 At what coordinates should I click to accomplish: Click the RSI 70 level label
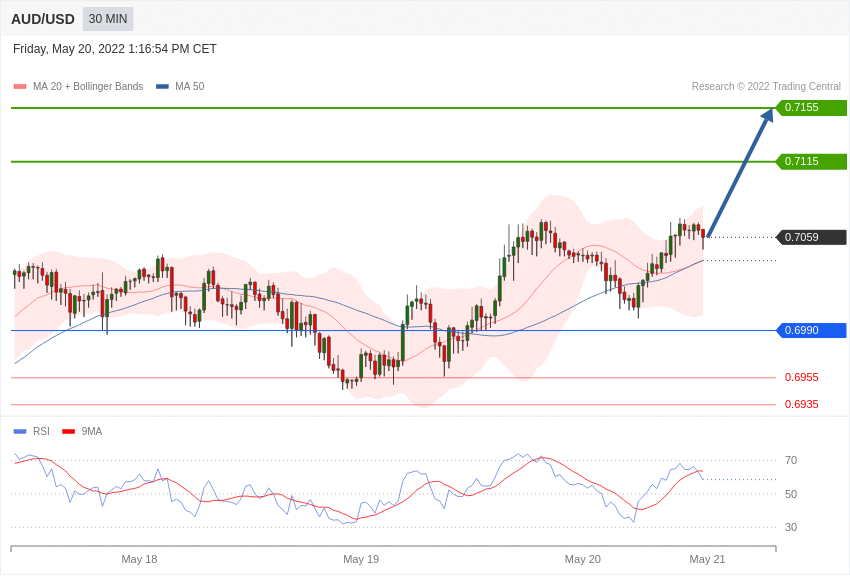click(791, 461)
